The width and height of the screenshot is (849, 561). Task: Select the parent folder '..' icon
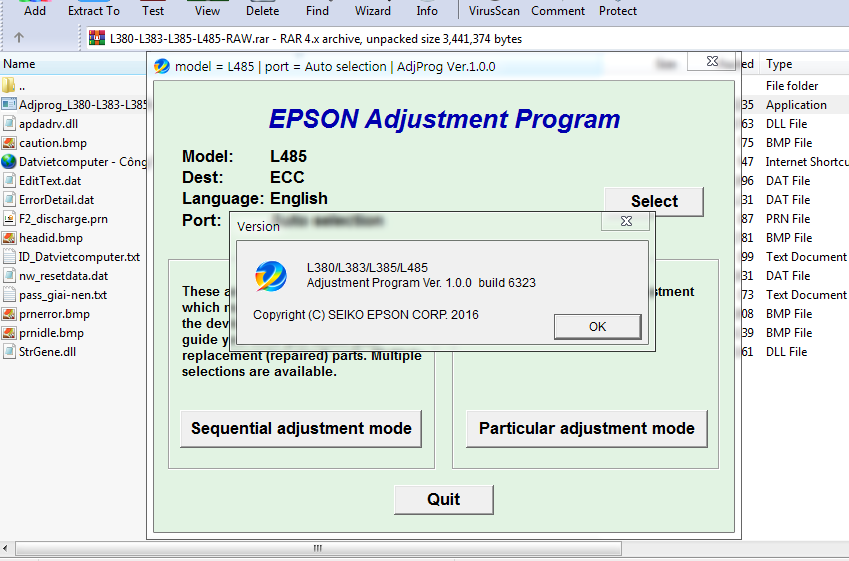click(x=8, y=86)
